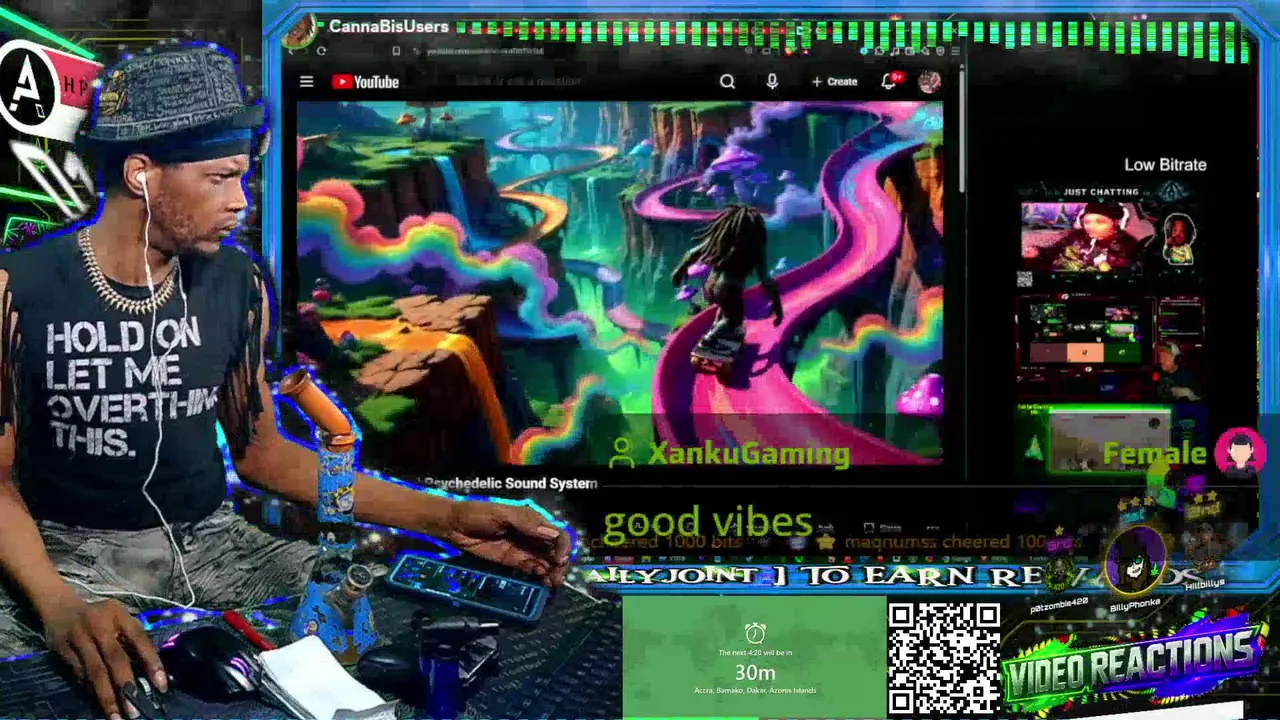Click the QR code on the overlay
Screen dimensions: 1280x720
[944, 659]
